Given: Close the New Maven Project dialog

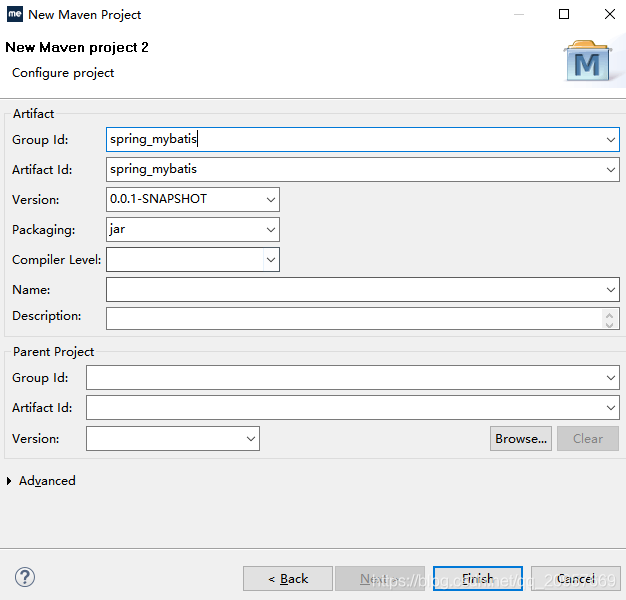Looking at the screenshot, I should point(610,14).
